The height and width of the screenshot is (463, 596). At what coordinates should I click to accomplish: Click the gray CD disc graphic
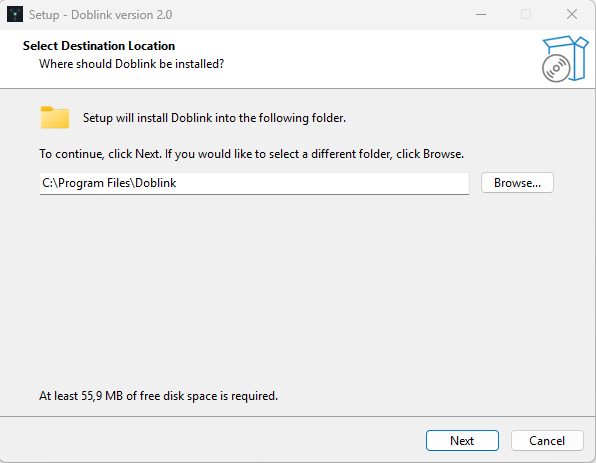tap(556, 68)
